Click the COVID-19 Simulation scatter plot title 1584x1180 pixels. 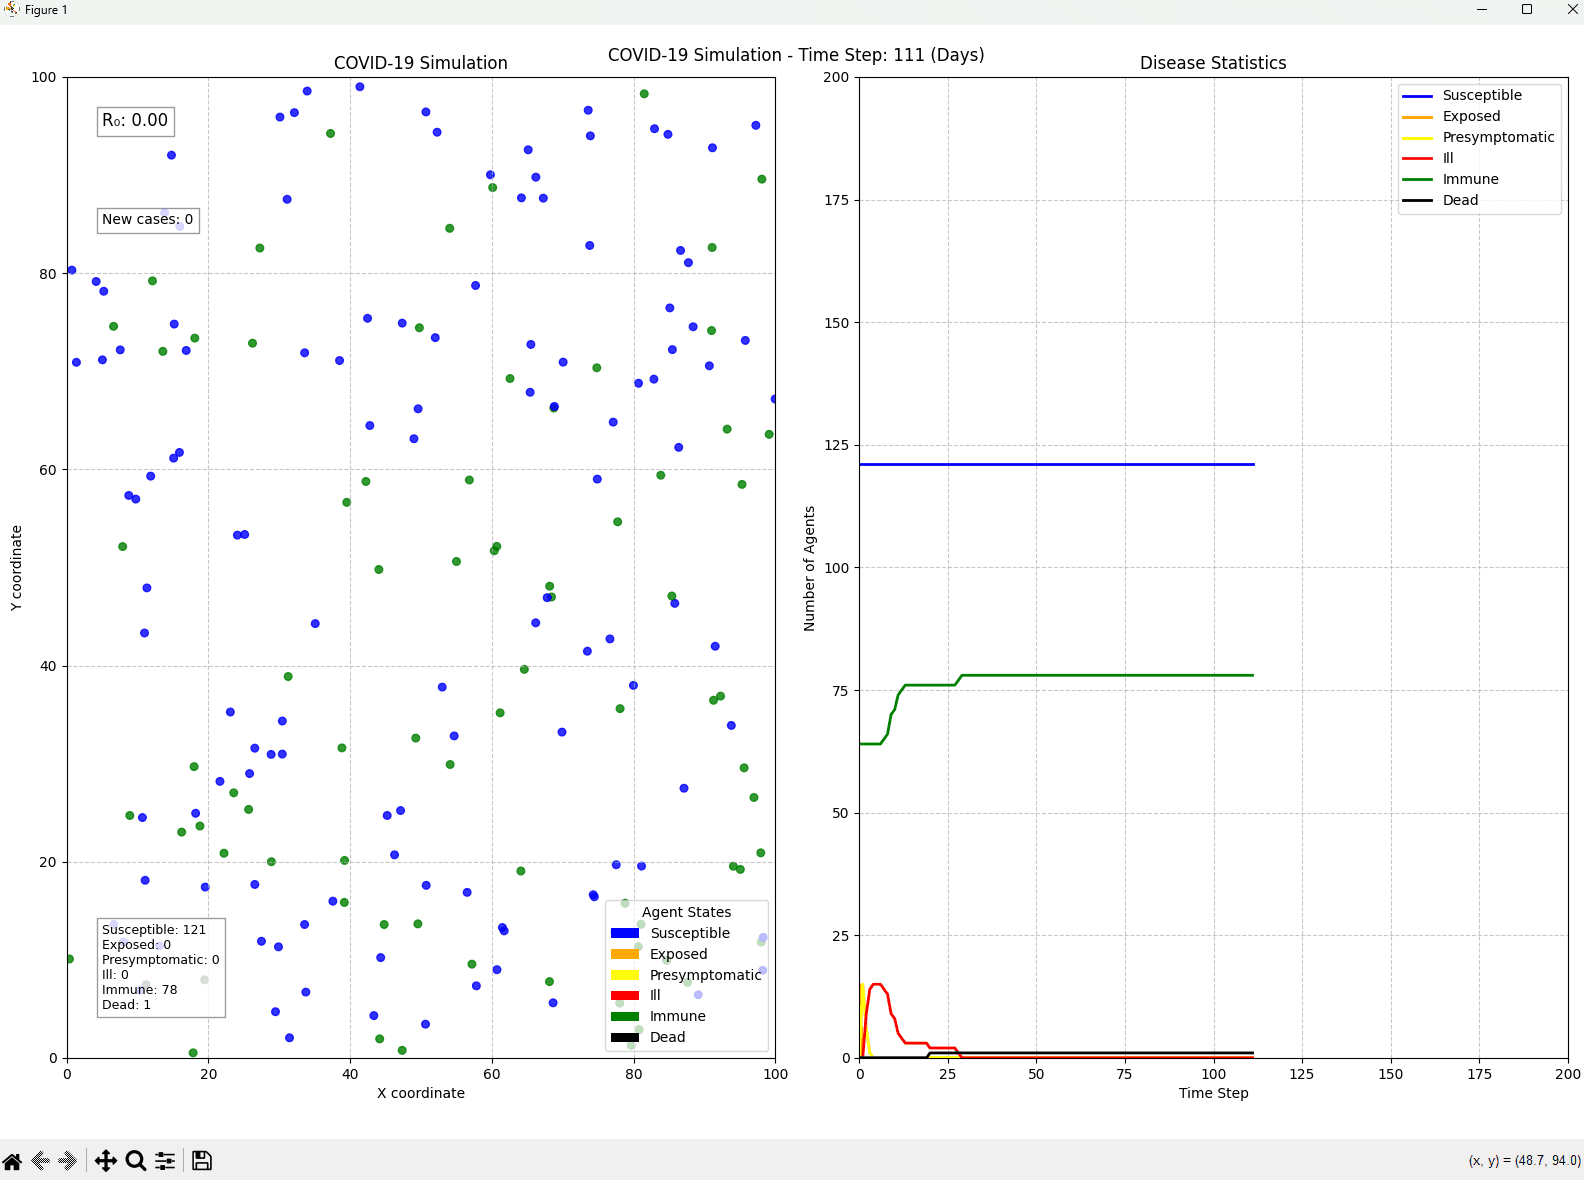[x=420, y=63]
